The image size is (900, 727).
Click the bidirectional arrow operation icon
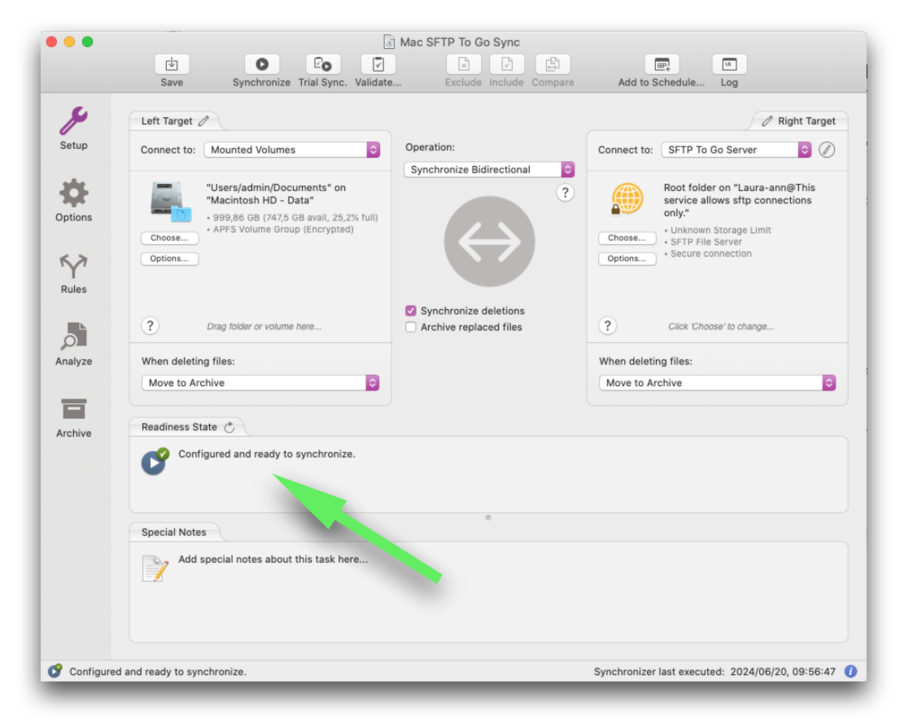(490, 242)
